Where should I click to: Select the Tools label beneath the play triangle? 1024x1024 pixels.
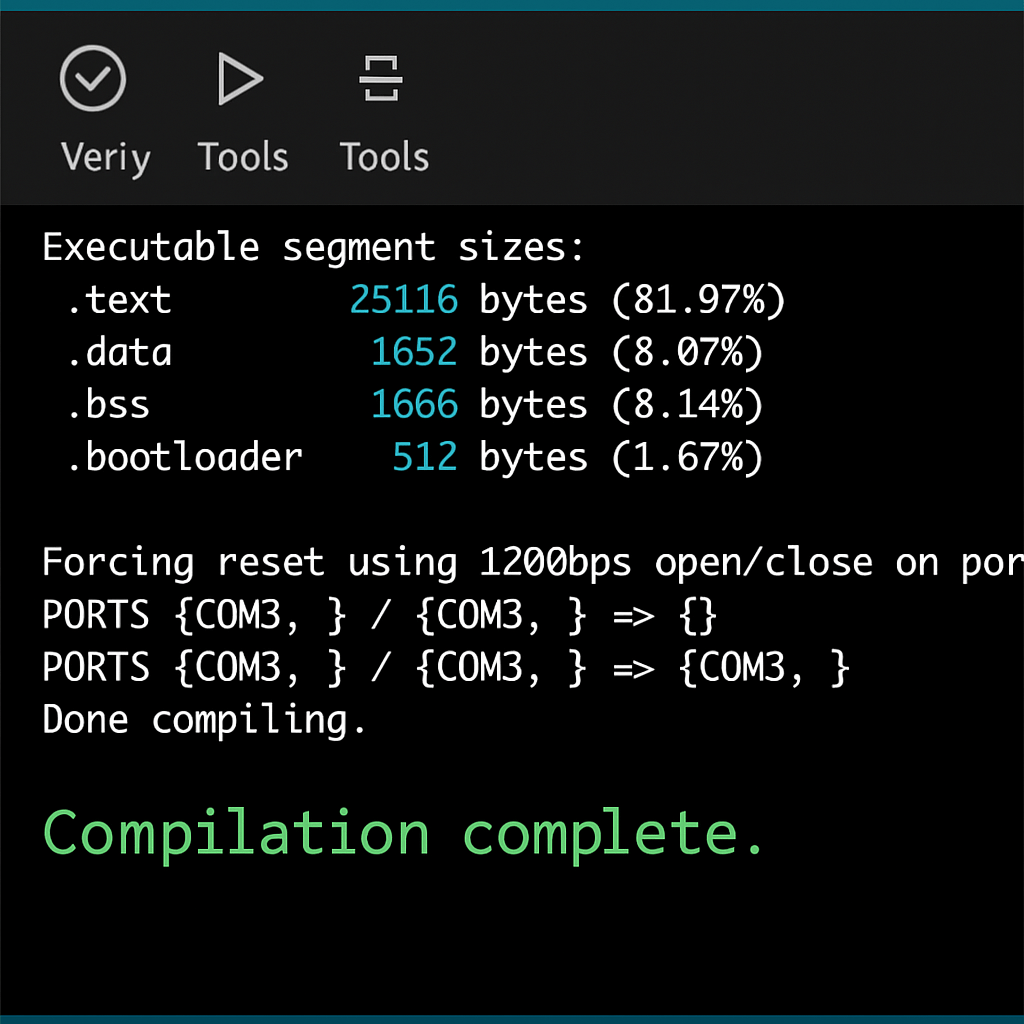pyautogui.click(x=242, y=157)
